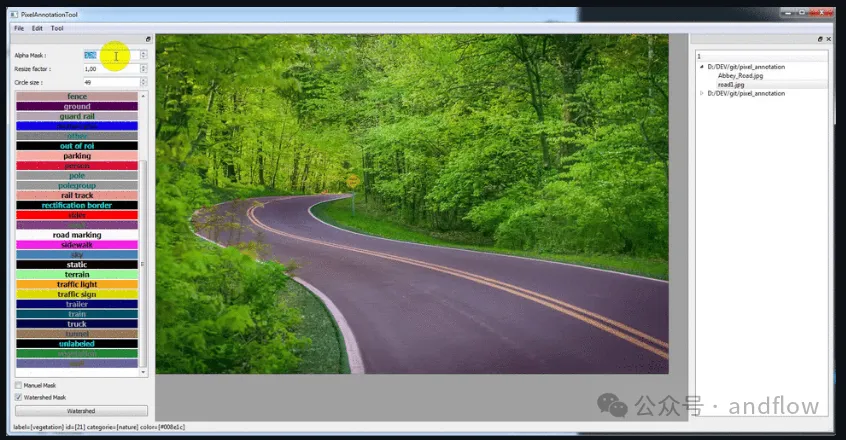Select road1.jpg in the file tree
The width and height of the screenshot is (846, 440).
click(x=731, y=85)
